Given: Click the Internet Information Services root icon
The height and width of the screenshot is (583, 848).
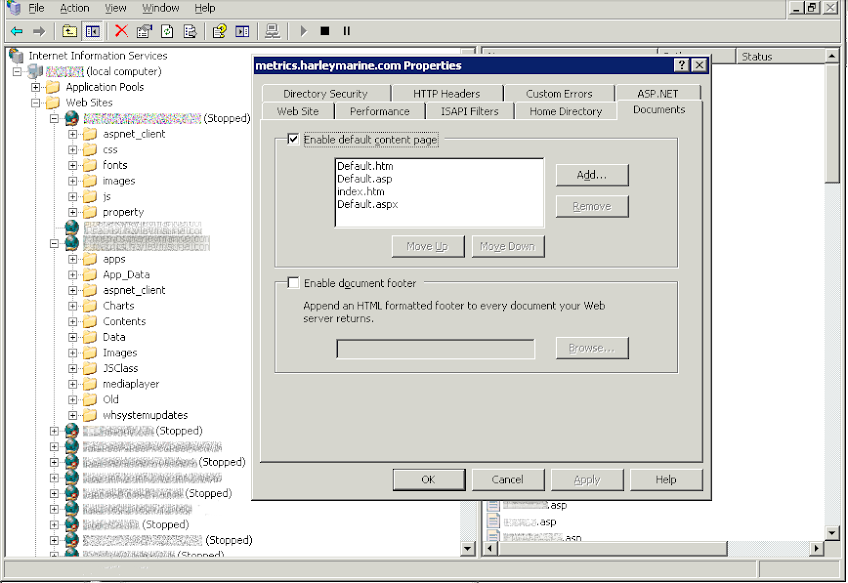Looking at the screenshot, I should click(x=16, y=56).
